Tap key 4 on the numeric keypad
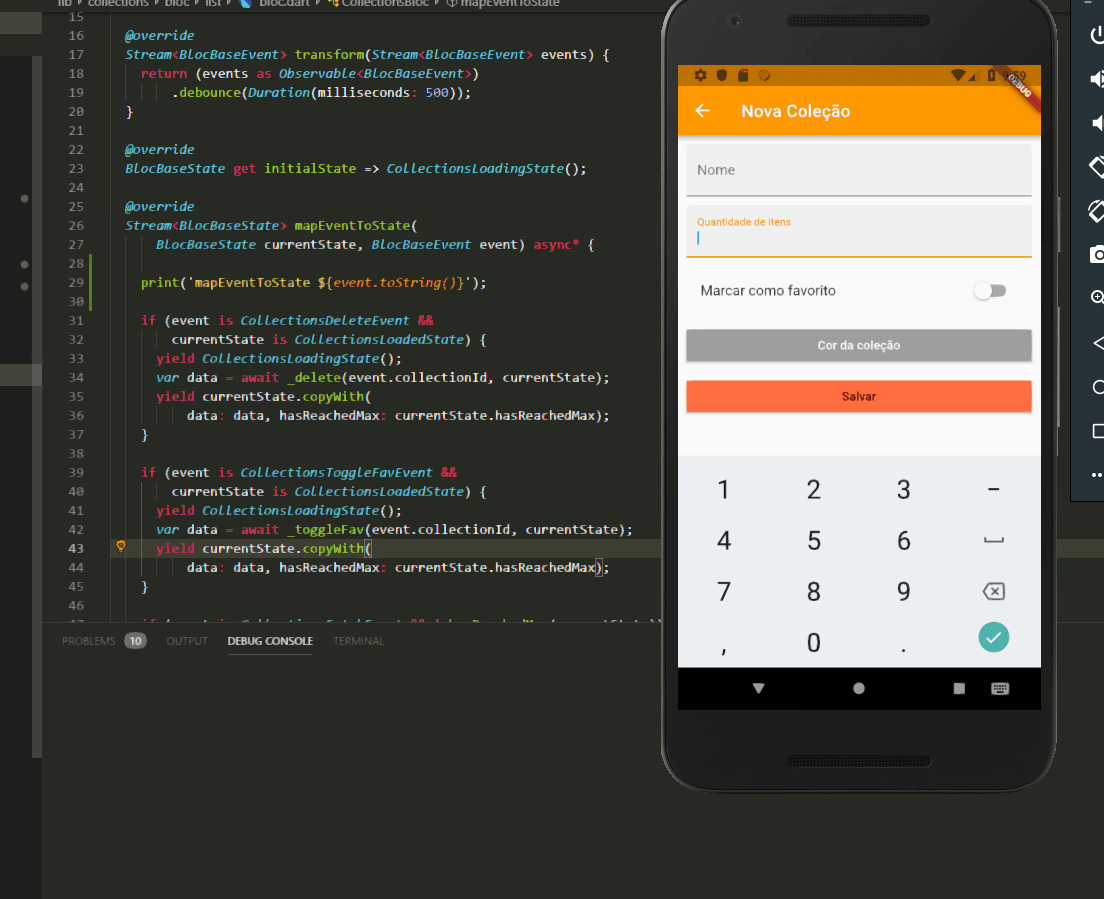 (x=723, y=541)
